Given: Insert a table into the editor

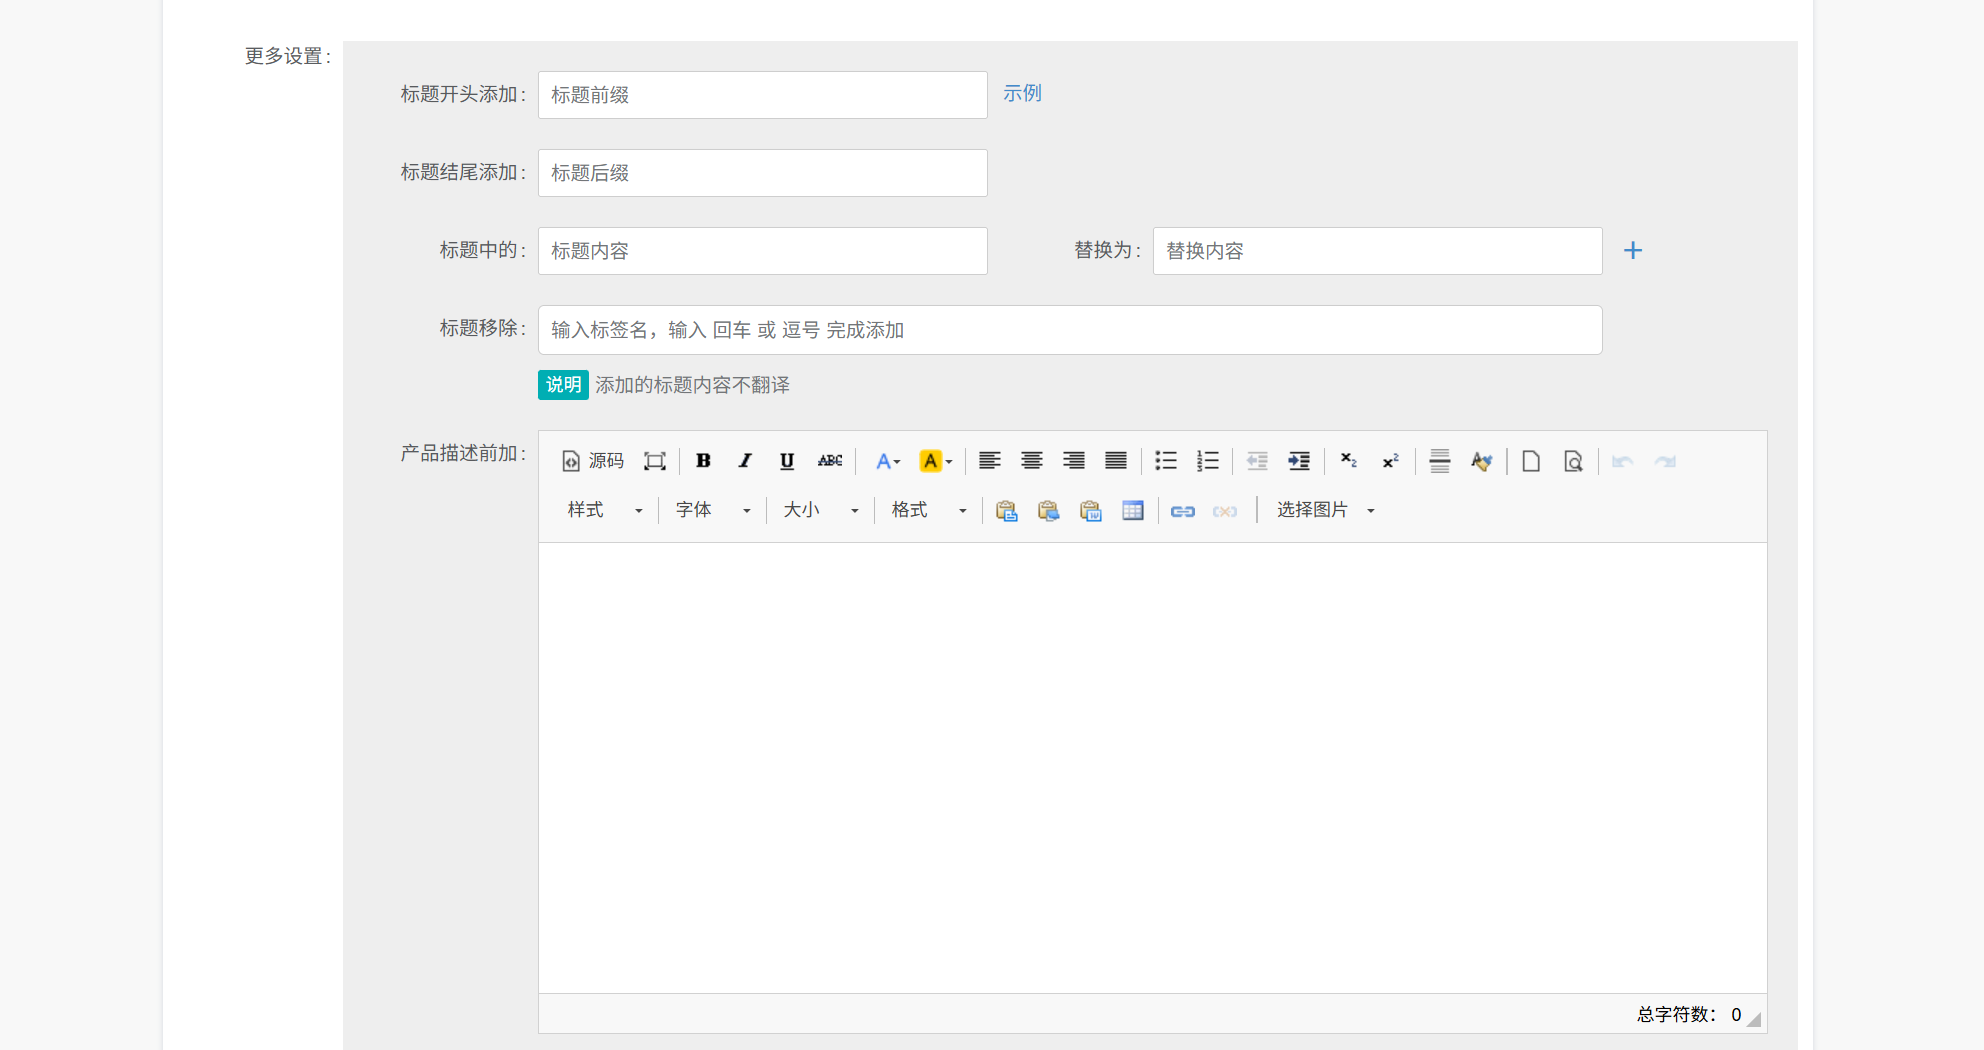Looking at the screenshot, I should (1132, 511).
